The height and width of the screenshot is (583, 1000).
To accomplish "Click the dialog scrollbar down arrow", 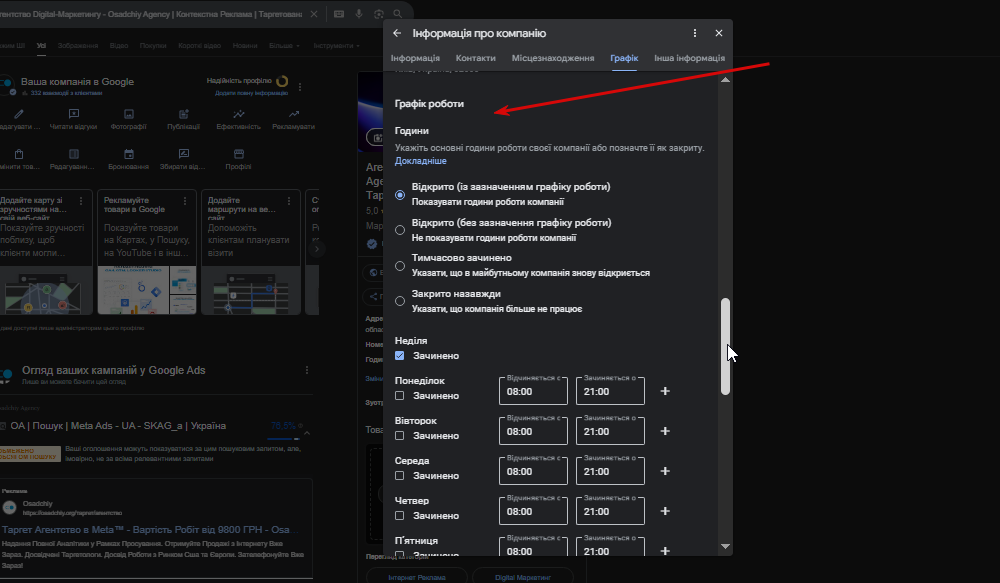I will click(725, 546).
